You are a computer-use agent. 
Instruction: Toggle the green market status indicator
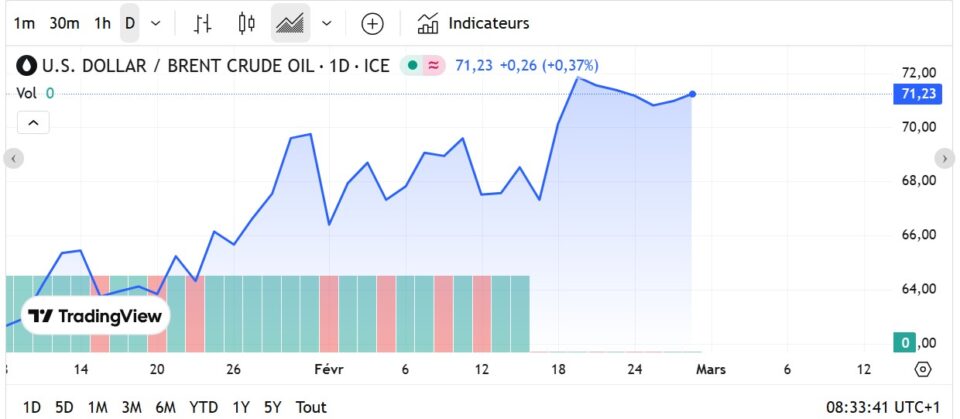point(411,66)
